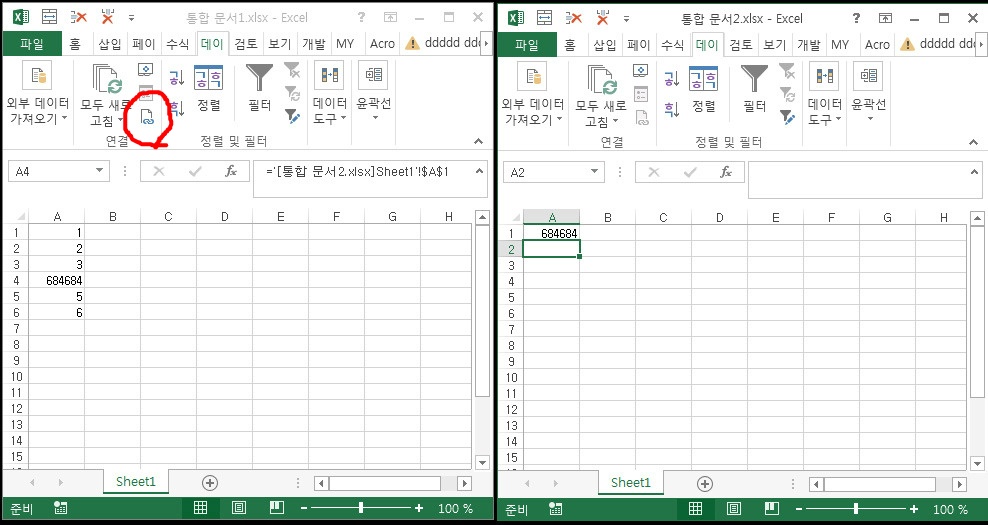The image size is (988, 525).
Task: Click Advanced filter icon in 통합 문서1
Action: [x=292, y=117]
